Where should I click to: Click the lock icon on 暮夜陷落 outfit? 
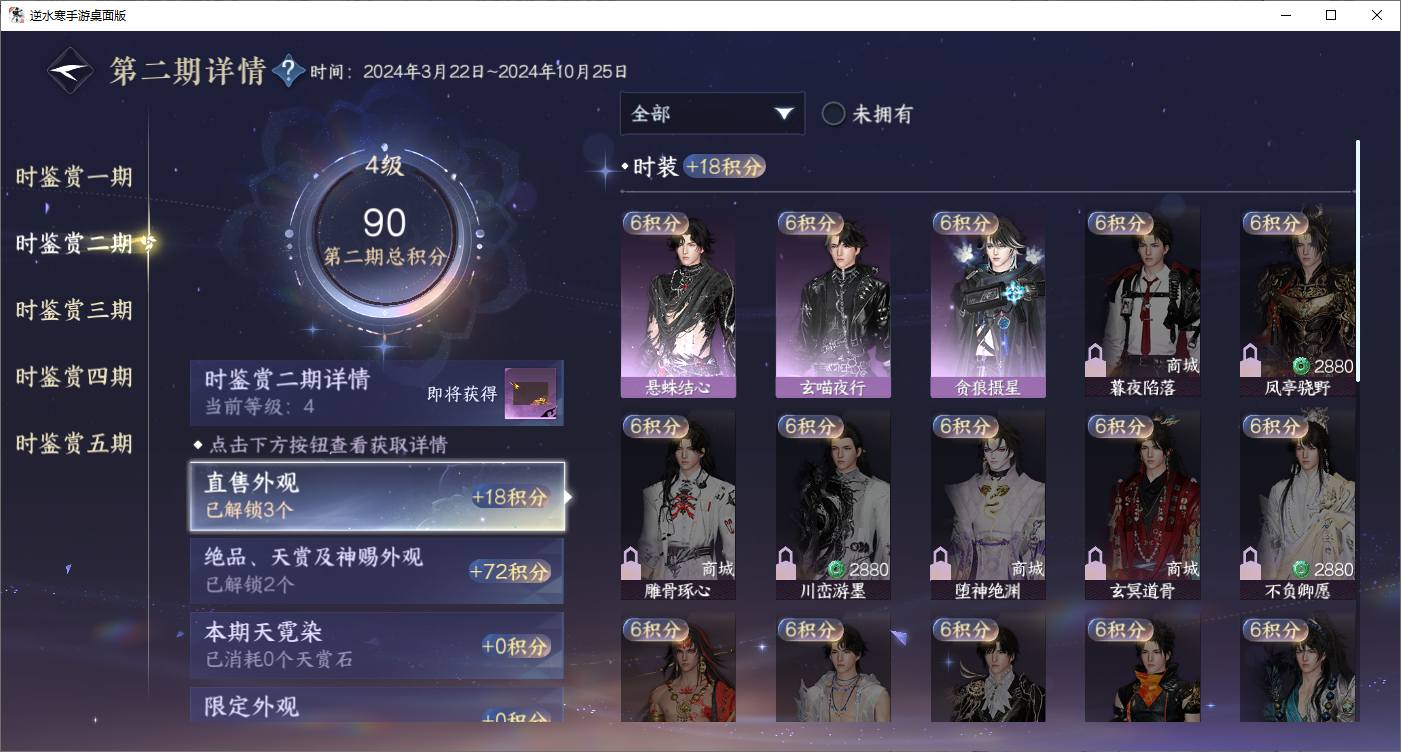coord(1095,359)
